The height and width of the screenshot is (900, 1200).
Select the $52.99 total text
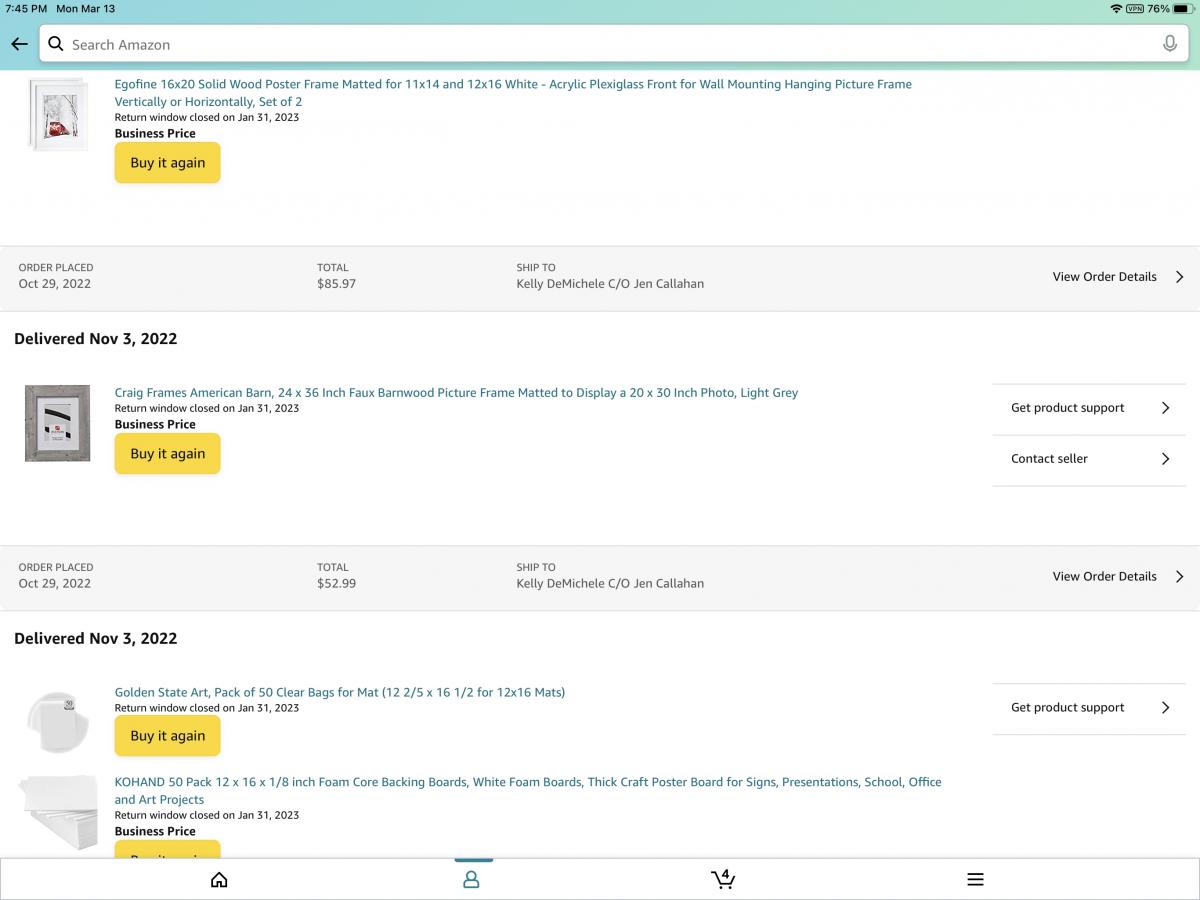pos(336,583)
